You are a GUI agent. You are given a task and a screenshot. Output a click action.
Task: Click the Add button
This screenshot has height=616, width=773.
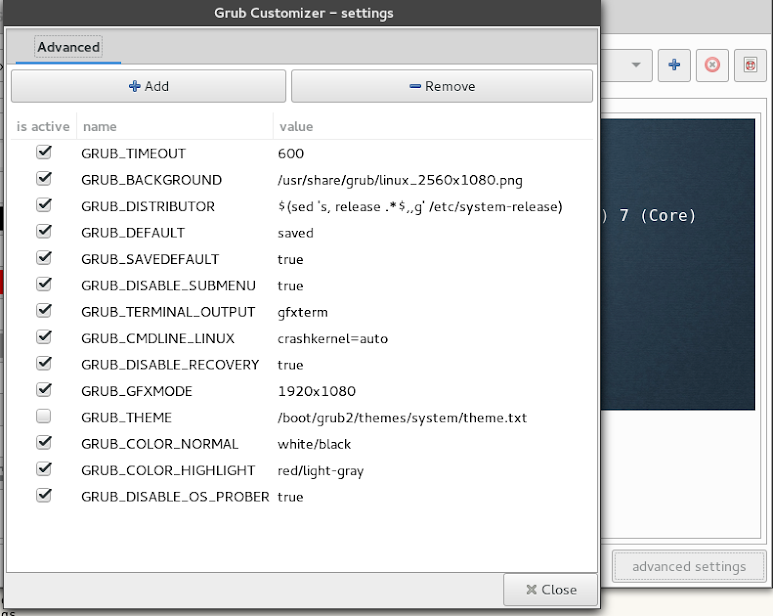pyautogui.click(x=148, y=86)
